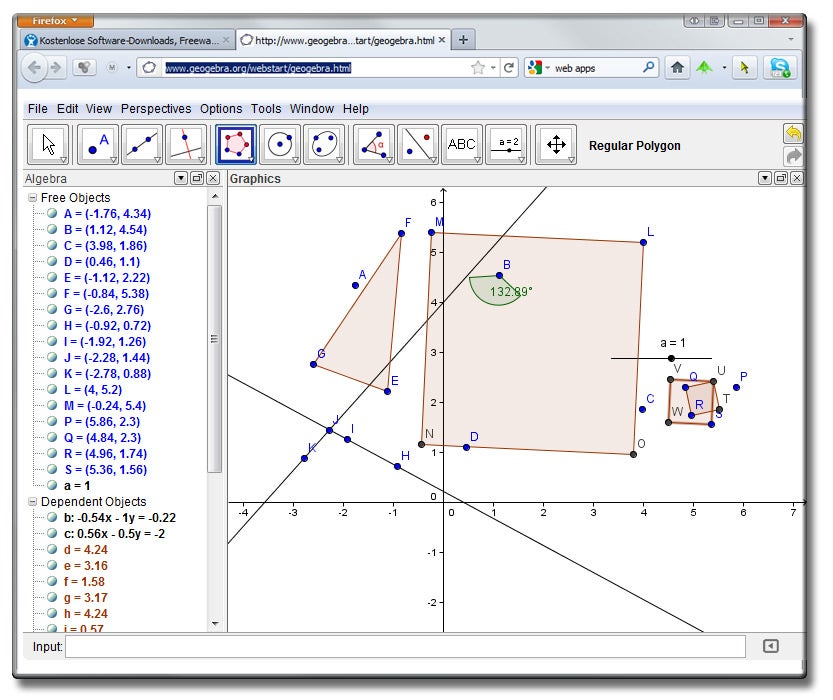
Task: Choose the Line through Two Points tool
Action: pos(142,145)
